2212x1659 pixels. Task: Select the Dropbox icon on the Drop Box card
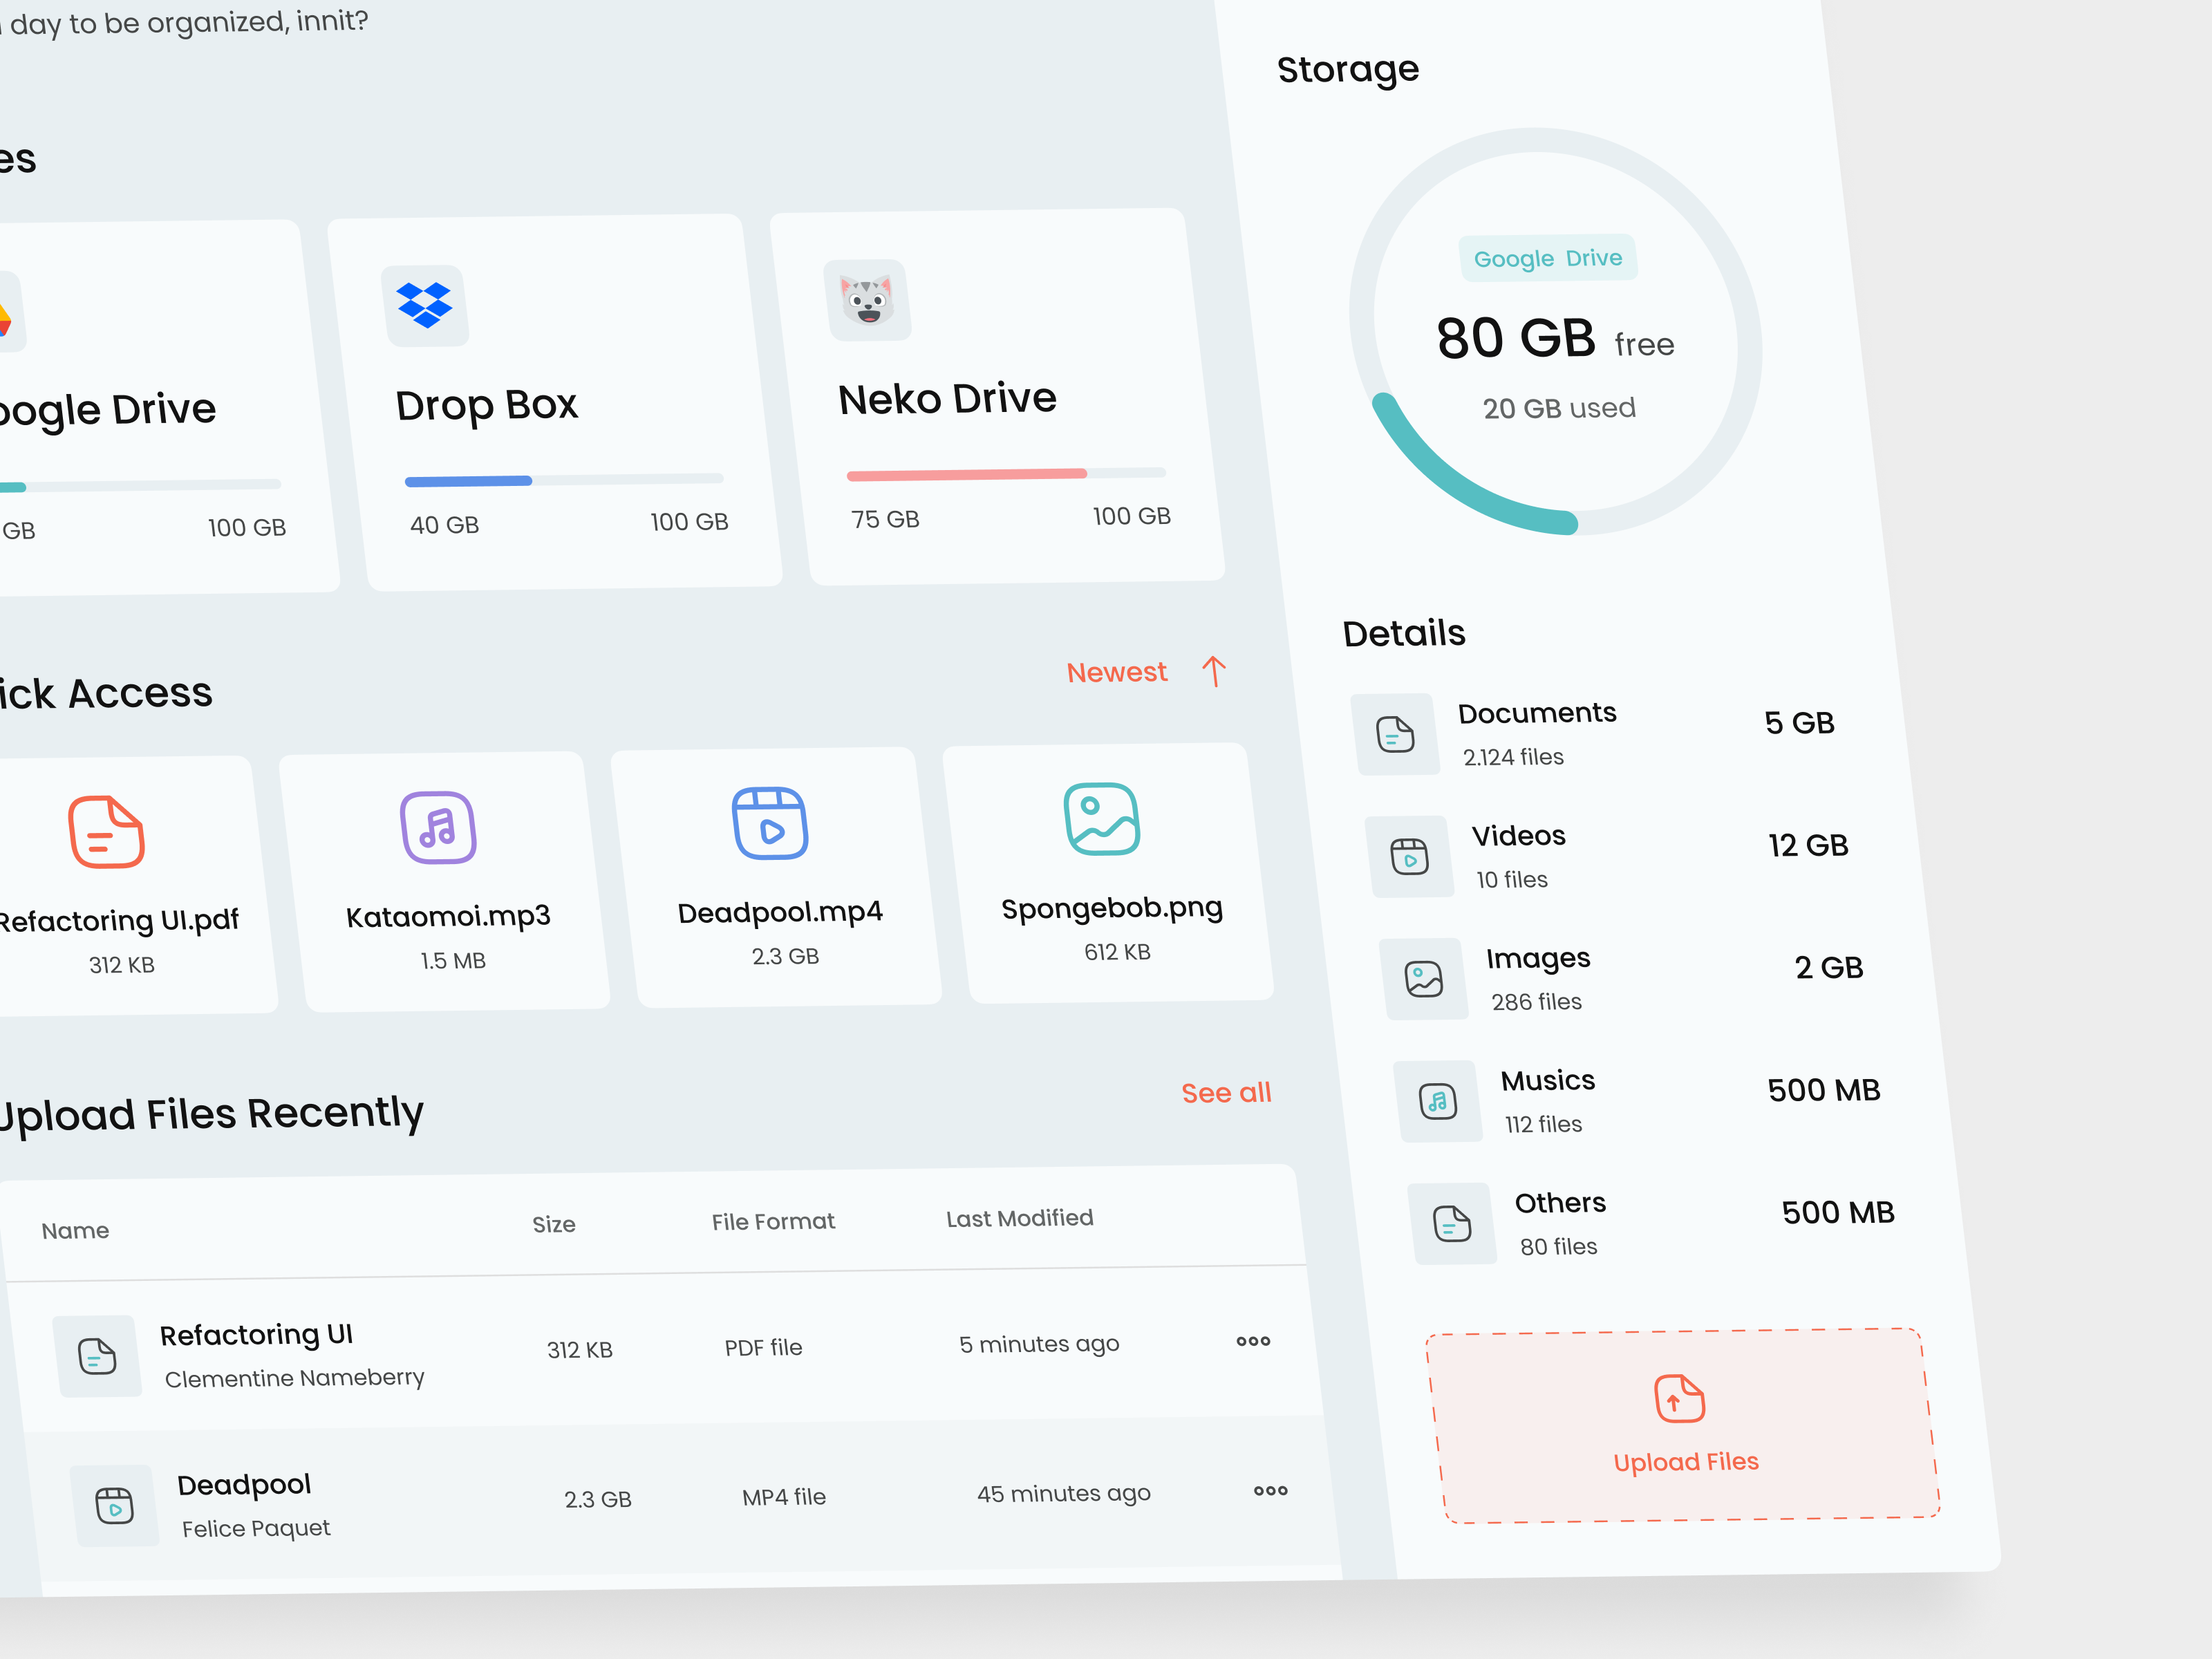click(x=427, y=305)
